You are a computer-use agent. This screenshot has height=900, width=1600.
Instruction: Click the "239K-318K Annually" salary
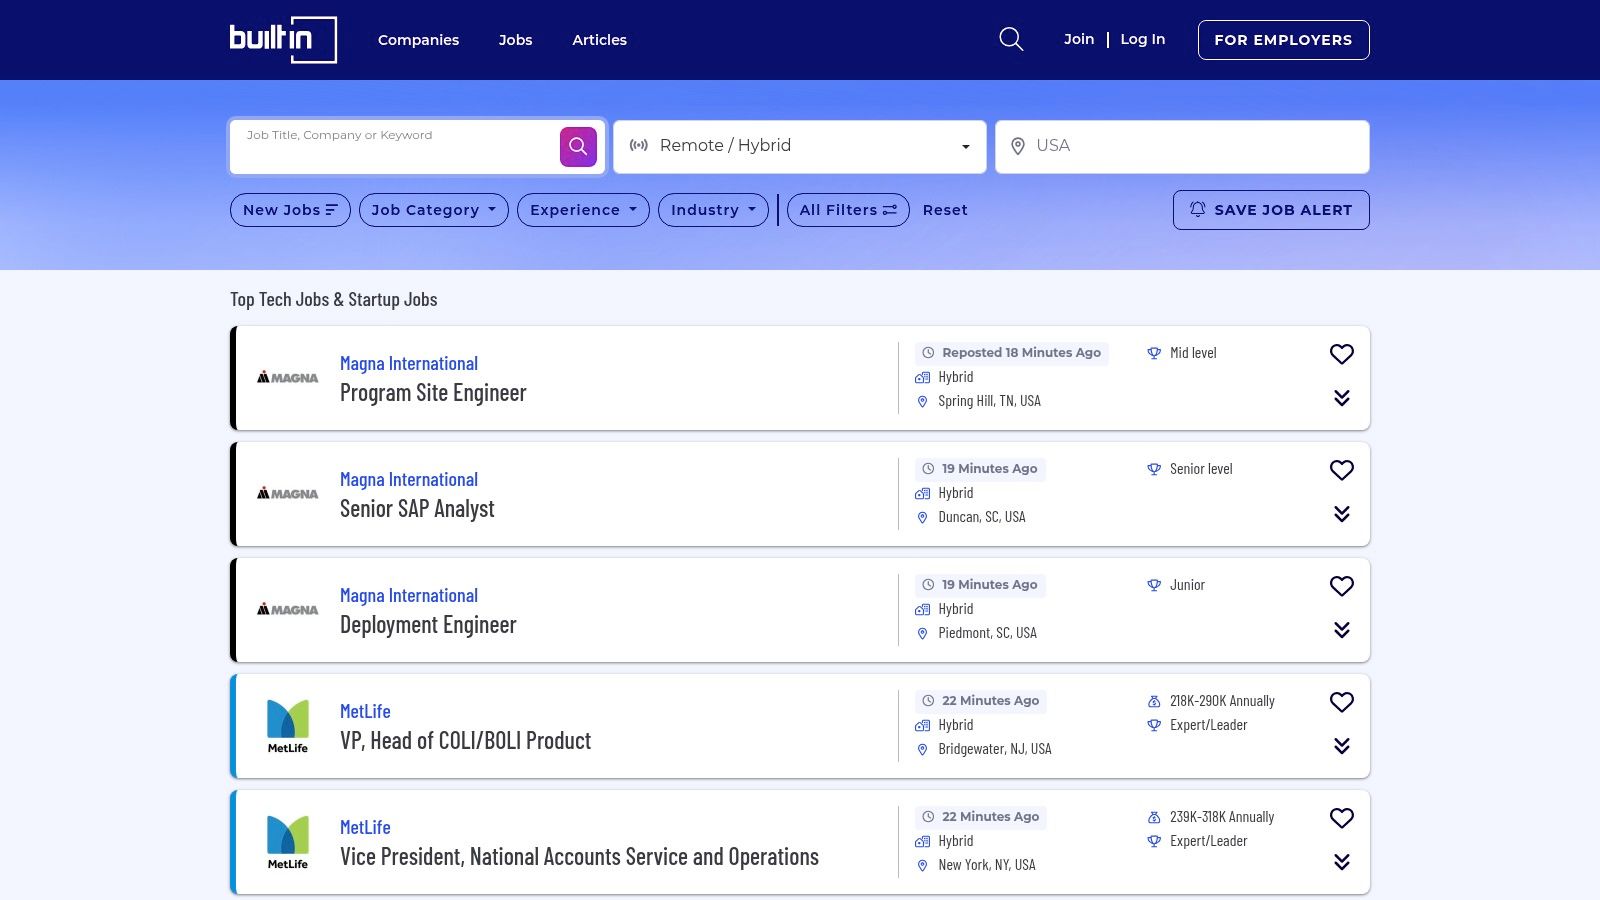[1222, 817]
